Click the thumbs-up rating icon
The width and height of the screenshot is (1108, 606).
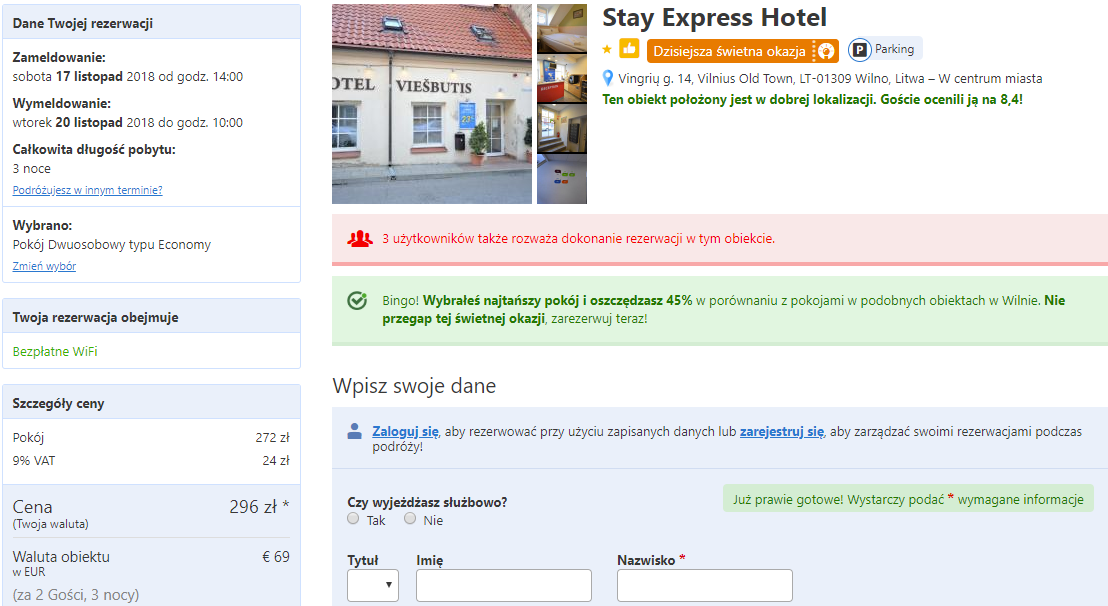629,49
